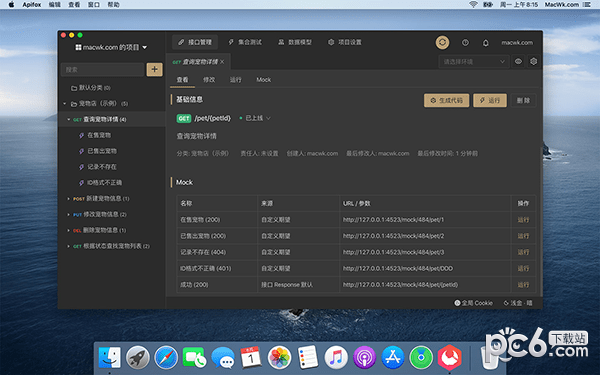600x375 pixels.
Task: Click 运行 link in 在售宠物 (200) row
Action: 523,220
